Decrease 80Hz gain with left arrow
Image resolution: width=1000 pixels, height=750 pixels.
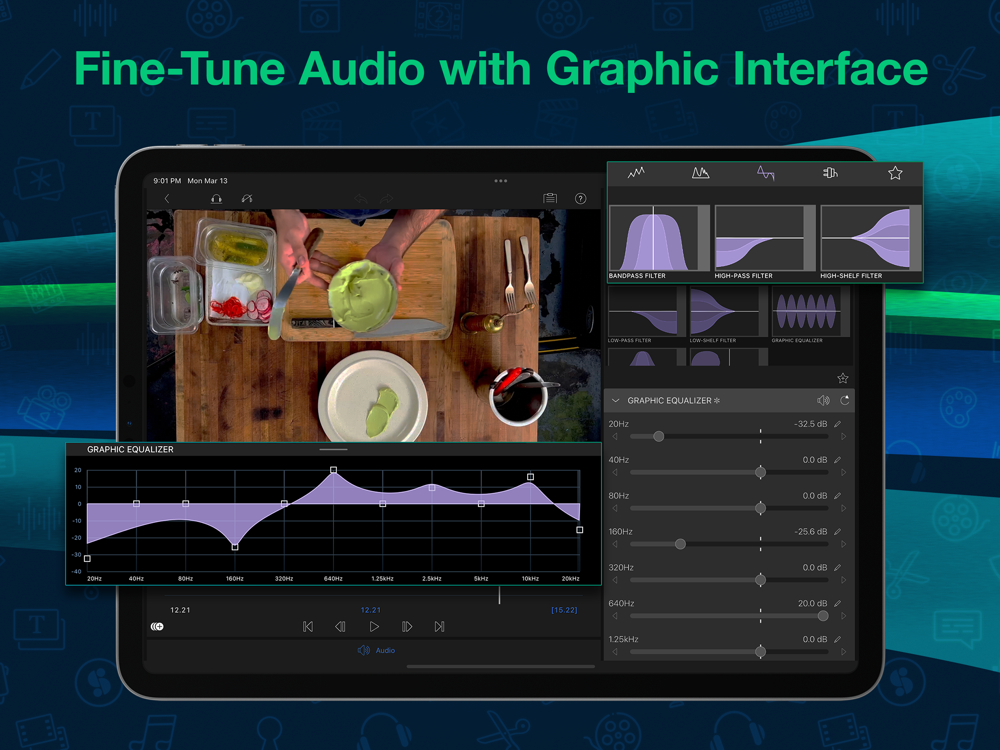tap(615, 508)
